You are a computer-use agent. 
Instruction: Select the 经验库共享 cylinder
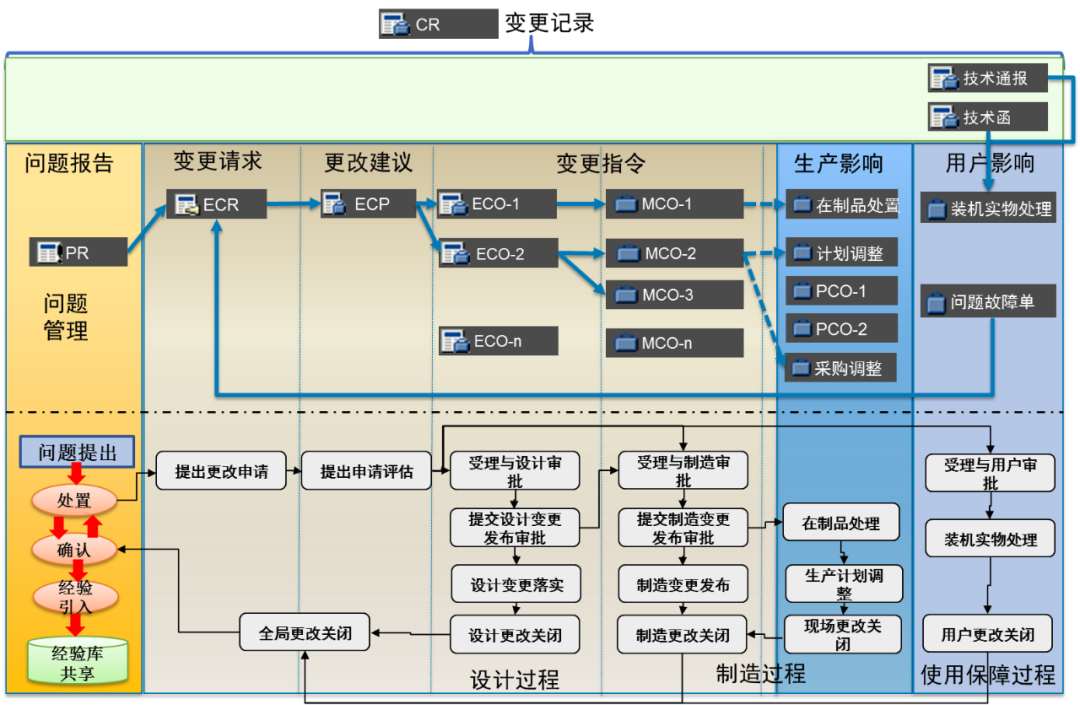(x=78, y=661)
